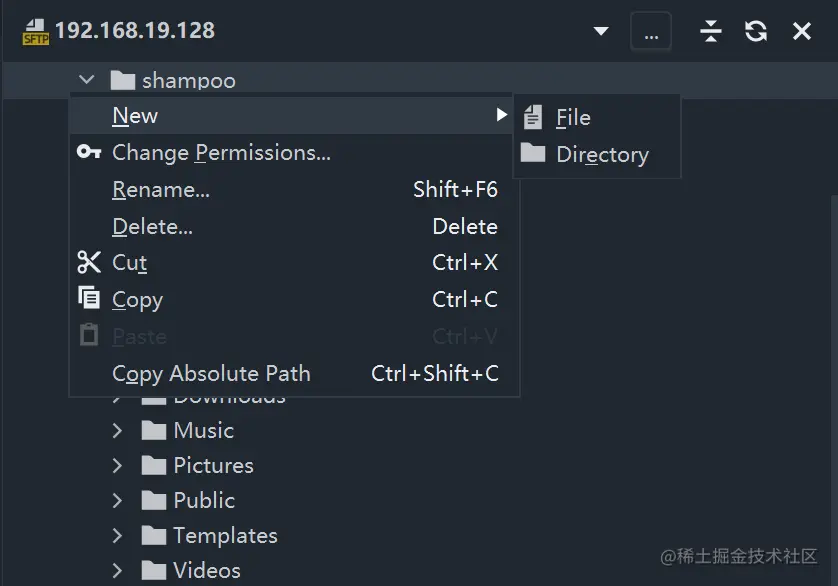Click the file icon in New submenu
This screenshot has height=586, width=838.
[x=533, y=117]
